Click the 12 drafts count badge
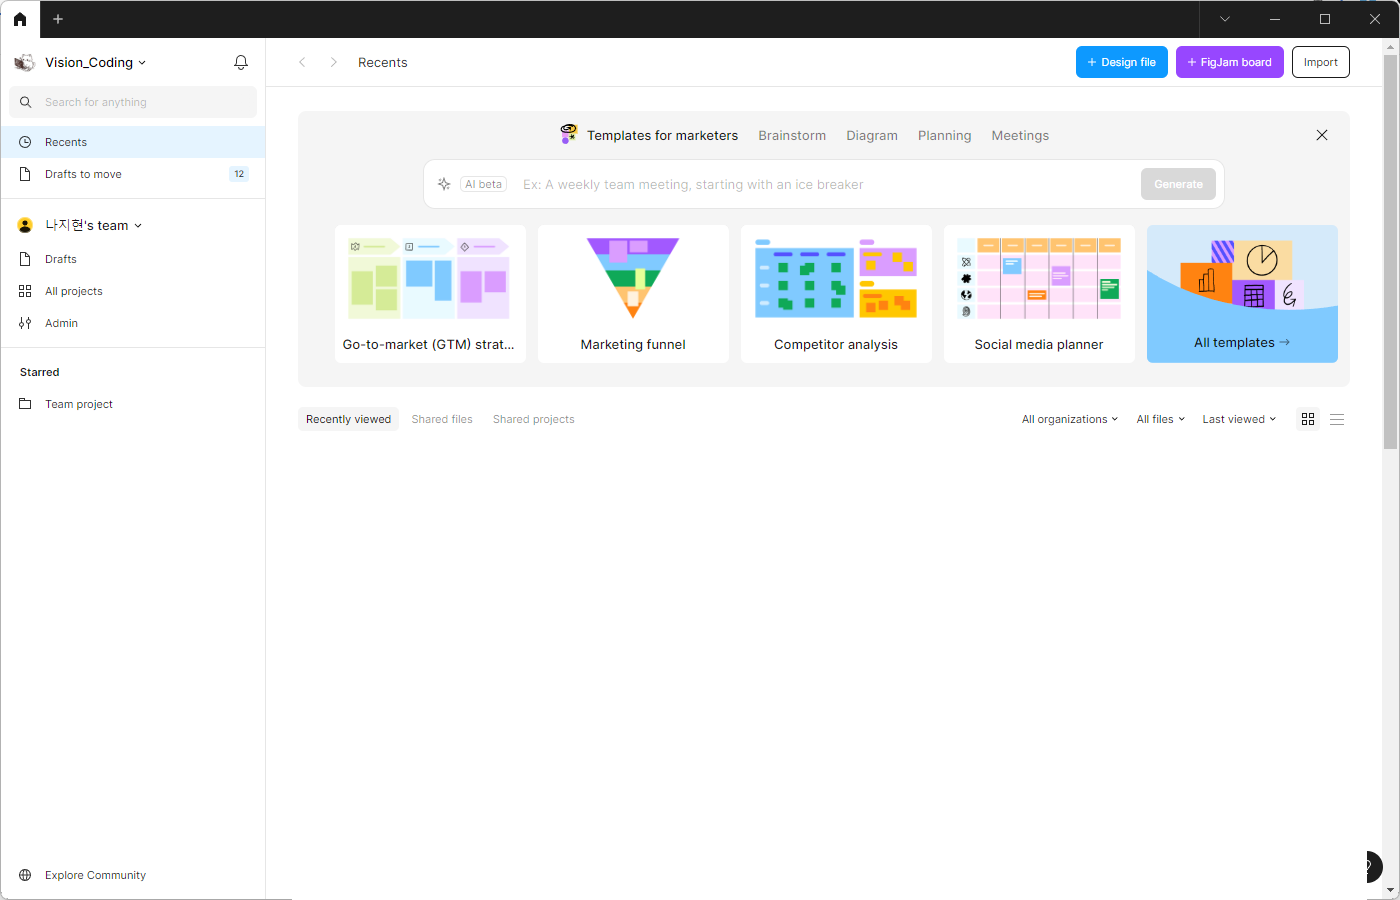This screenshot has width=1400, height=900. point(239,174)
